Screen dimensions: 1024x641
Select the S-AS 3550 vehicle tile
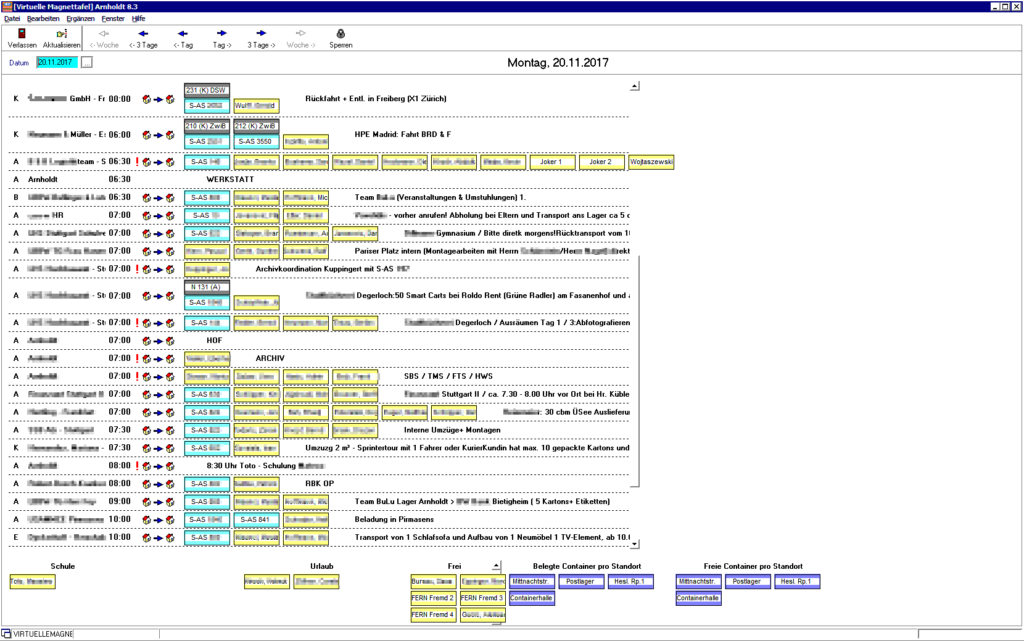coord(256,142)
